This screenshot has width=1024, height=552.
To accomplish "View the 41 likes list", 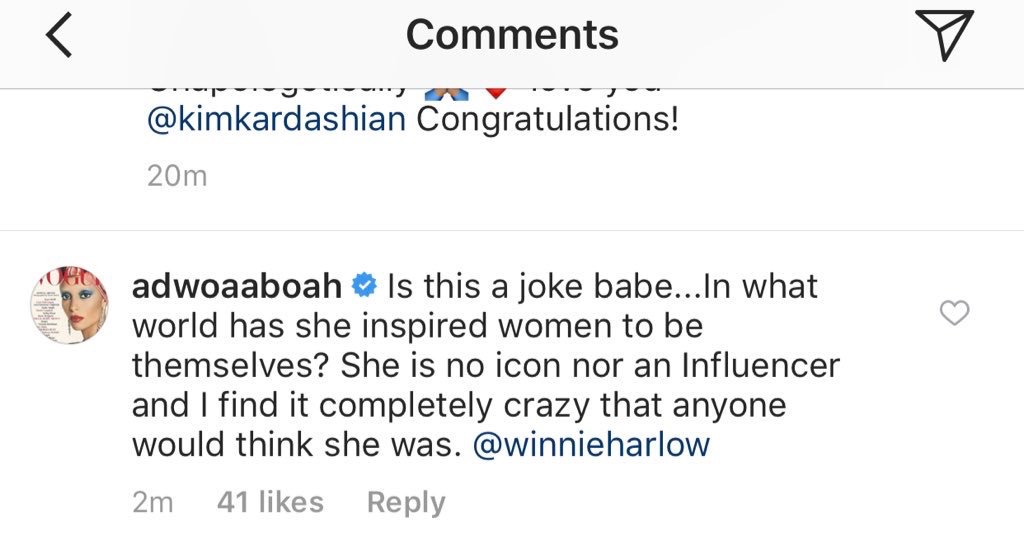I will point(270,502).
